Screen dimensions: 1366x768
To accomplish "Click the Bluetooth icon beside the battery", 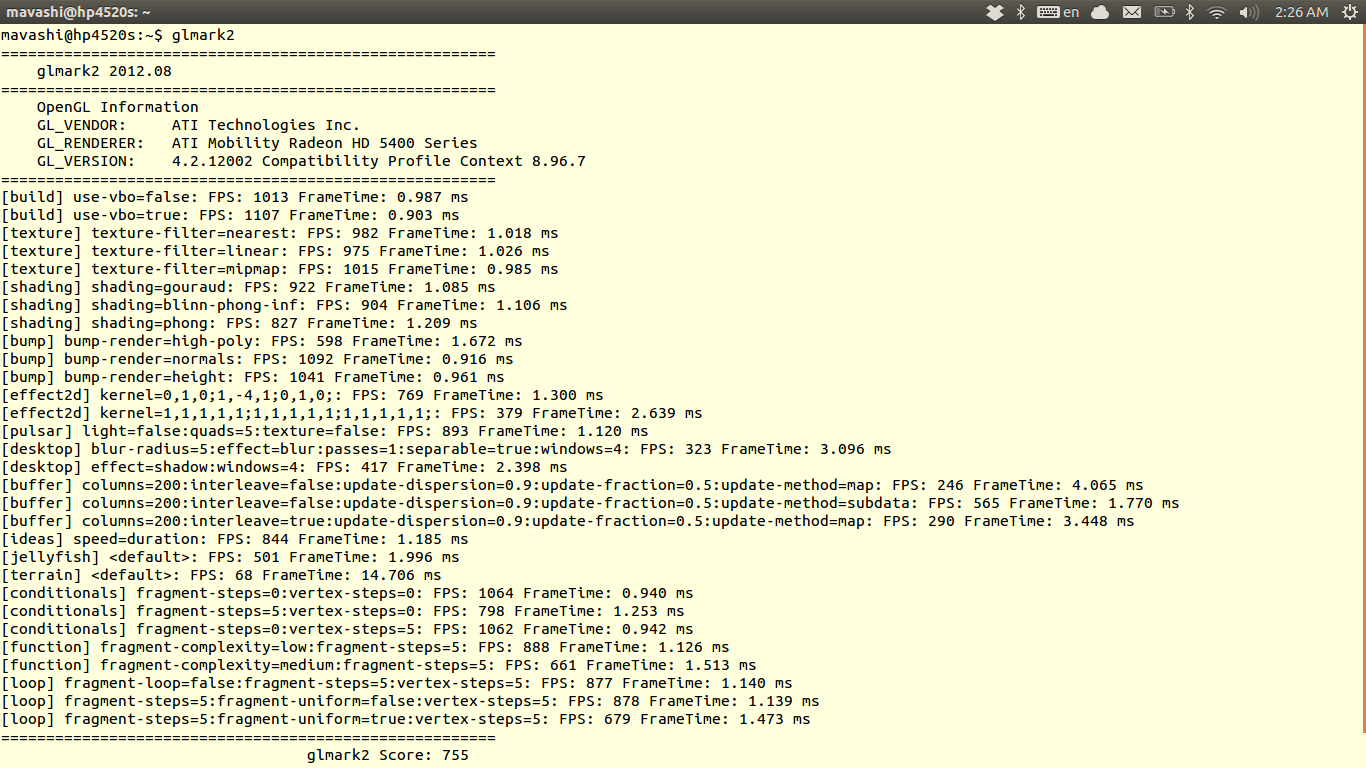I will pos(1190,12).
